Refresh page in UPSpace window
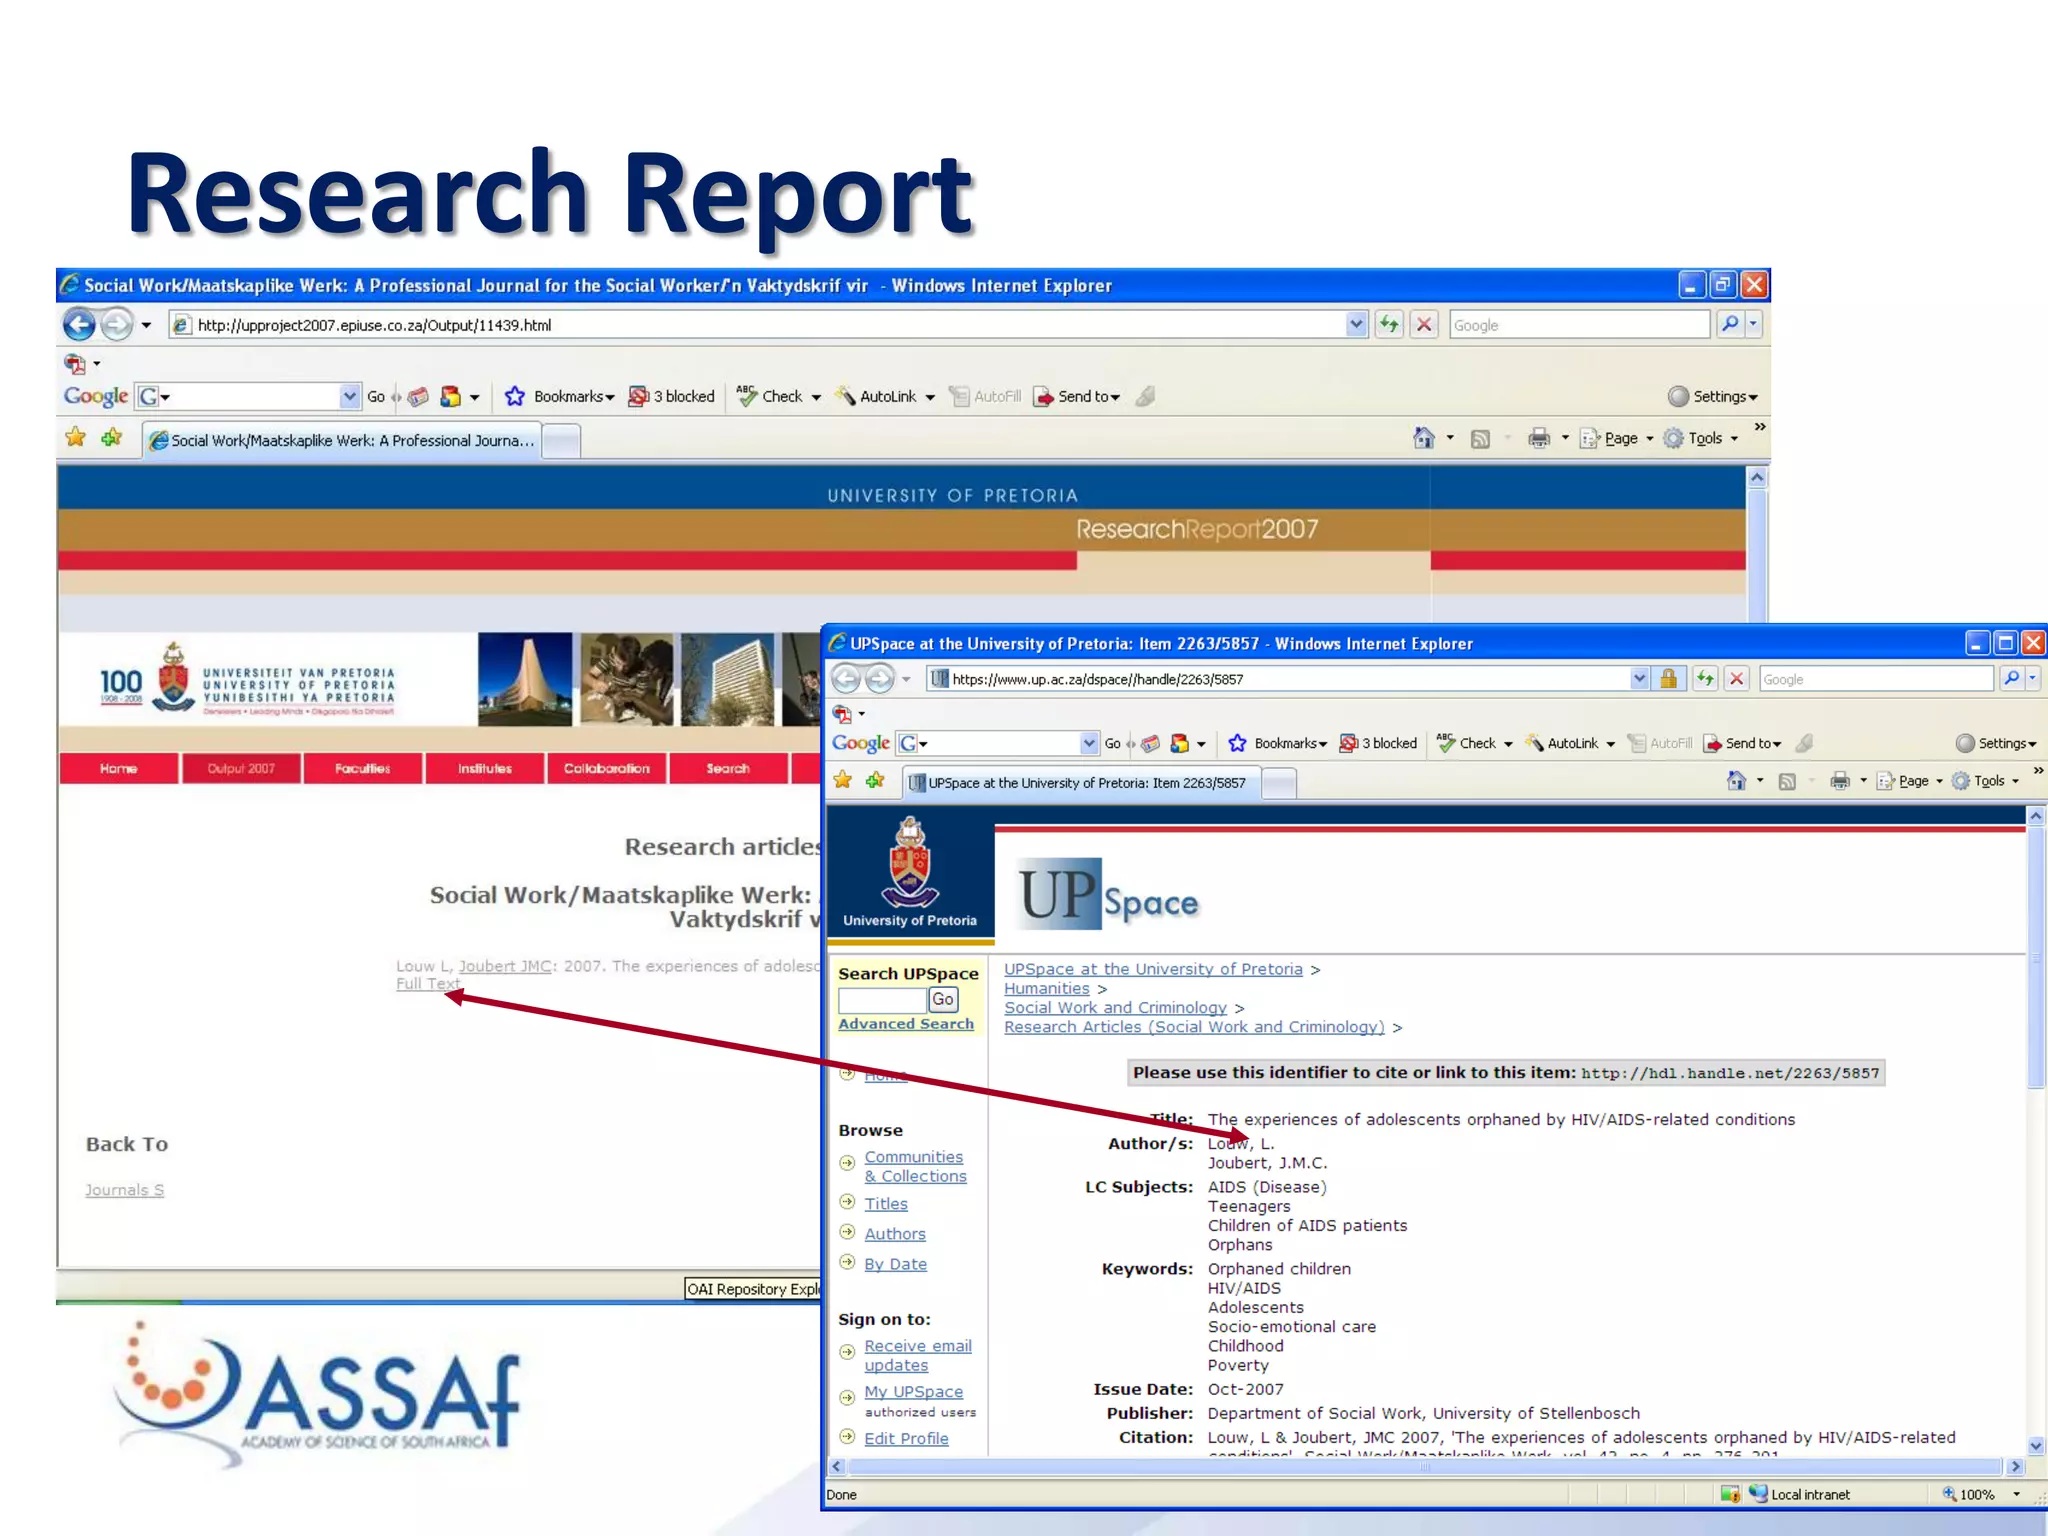 [1705, 679]
